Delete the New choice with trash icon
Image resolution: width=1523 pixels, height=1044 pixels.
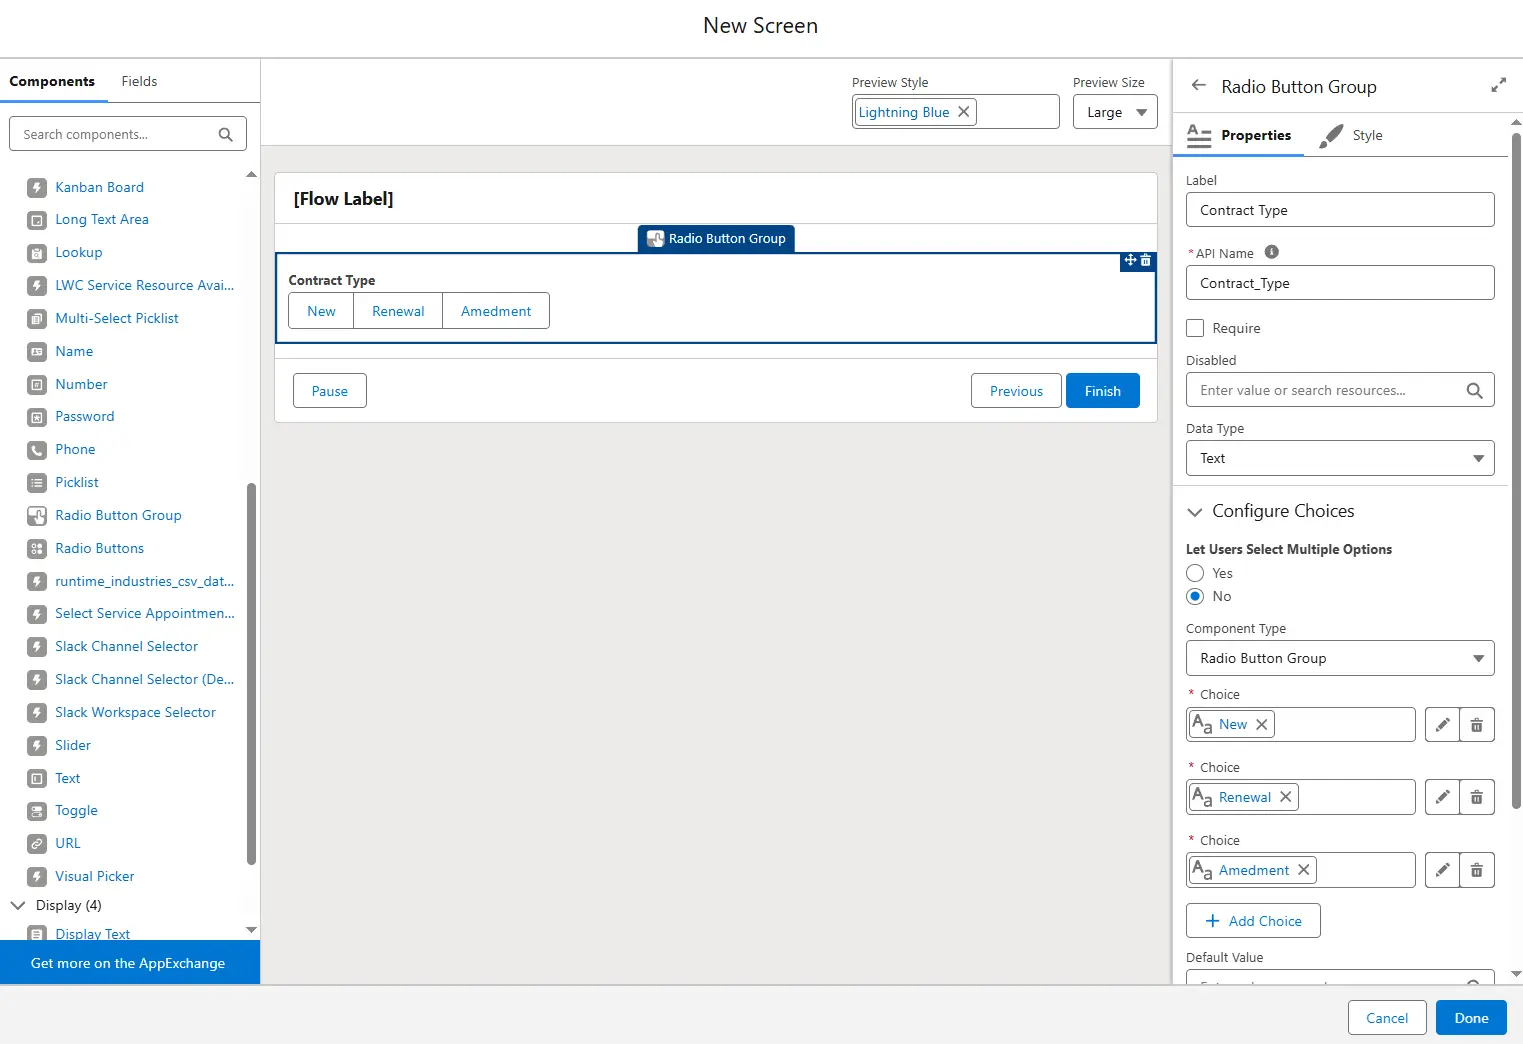pos(1477,725)
